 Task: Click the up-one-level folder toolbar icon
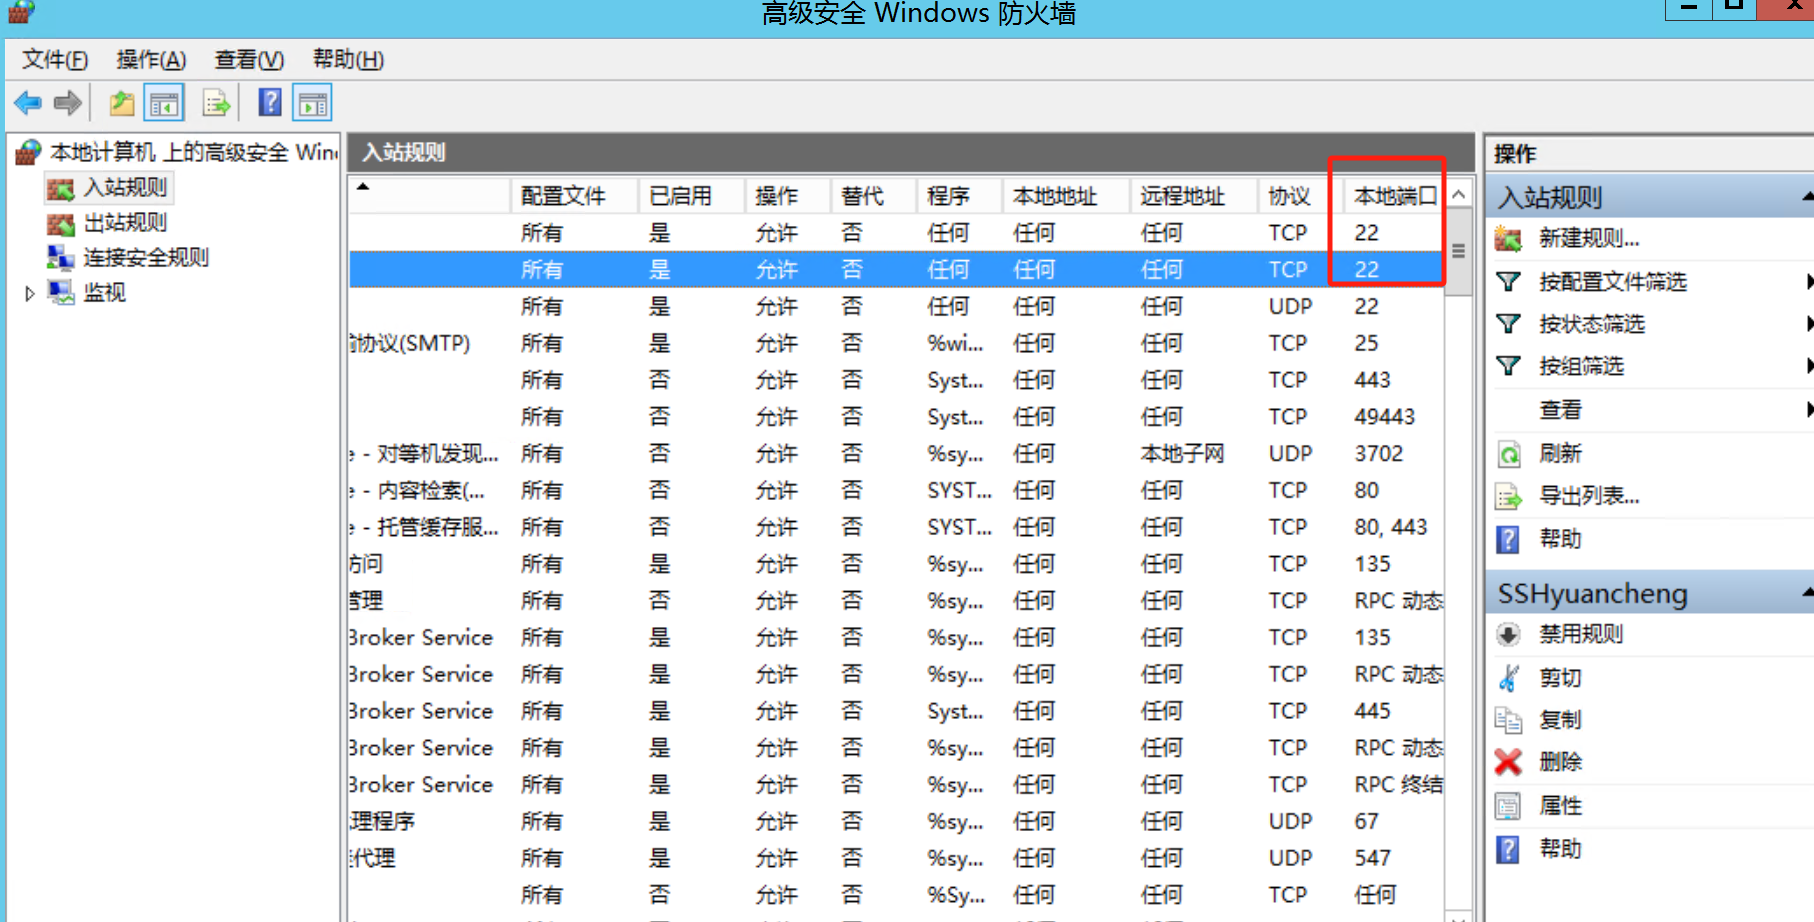pos(122,103)
